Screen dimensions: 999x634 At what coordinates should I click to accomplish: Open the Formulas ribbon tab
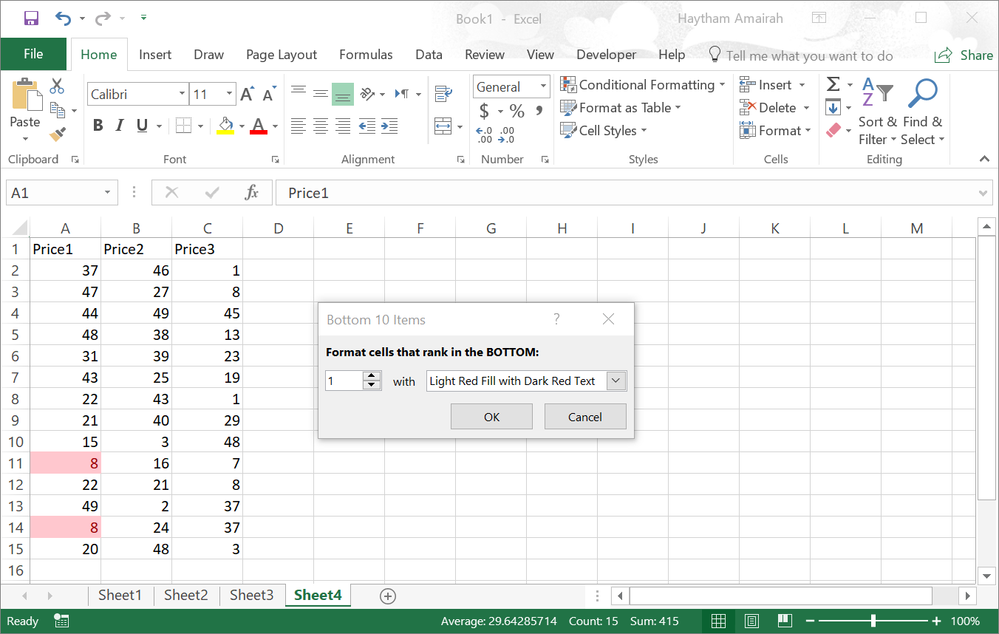(x=366, y=55)
